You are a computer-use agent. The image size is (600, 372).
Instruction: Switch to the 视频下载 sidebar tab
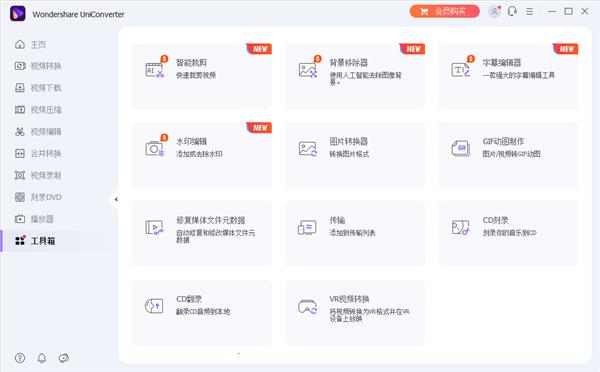point(38,88)
